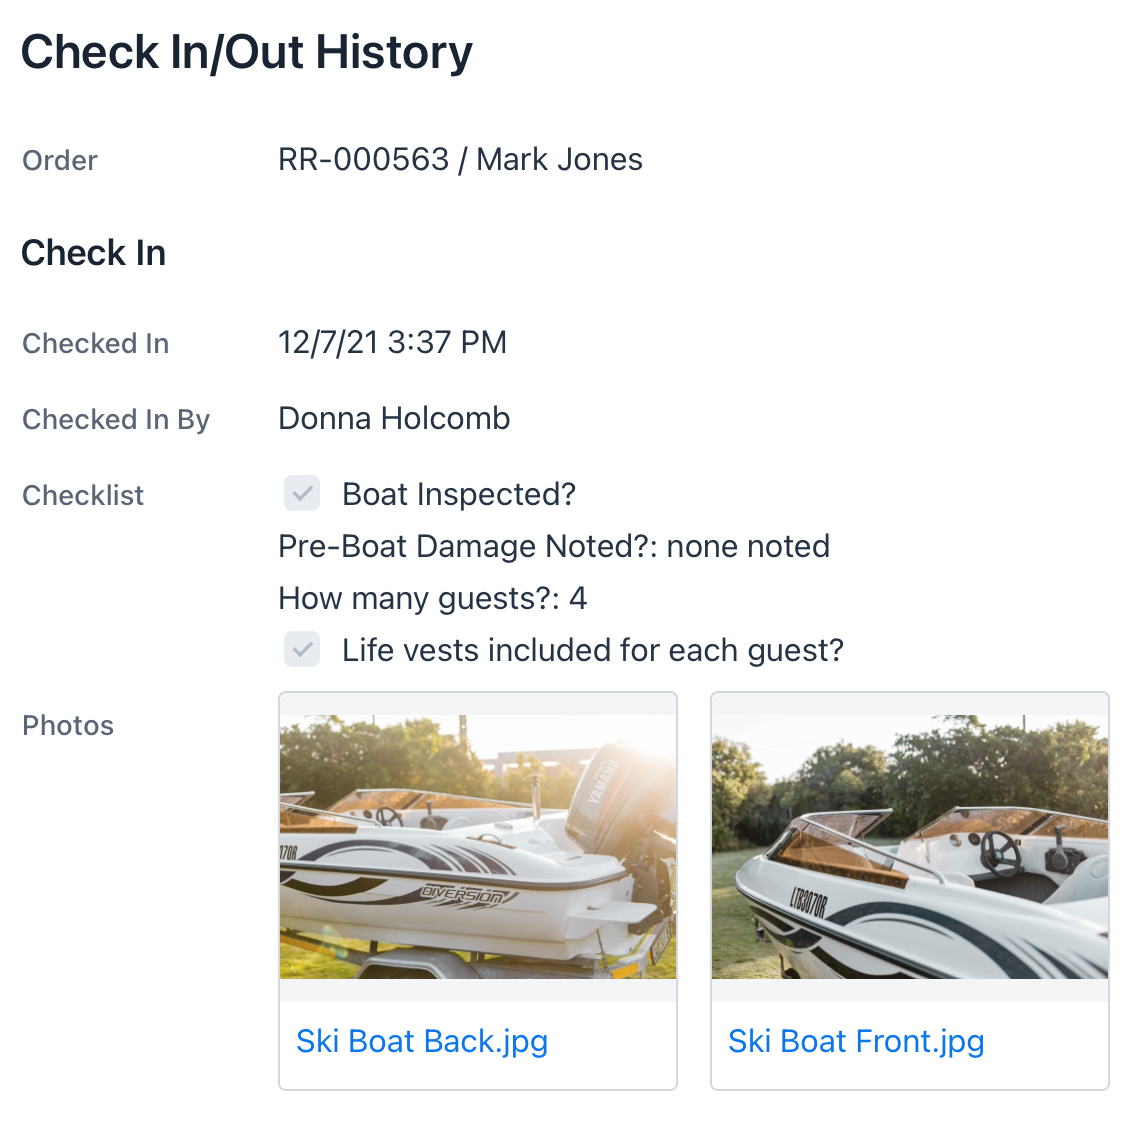Click the Photos field label

tap(68, 725)
